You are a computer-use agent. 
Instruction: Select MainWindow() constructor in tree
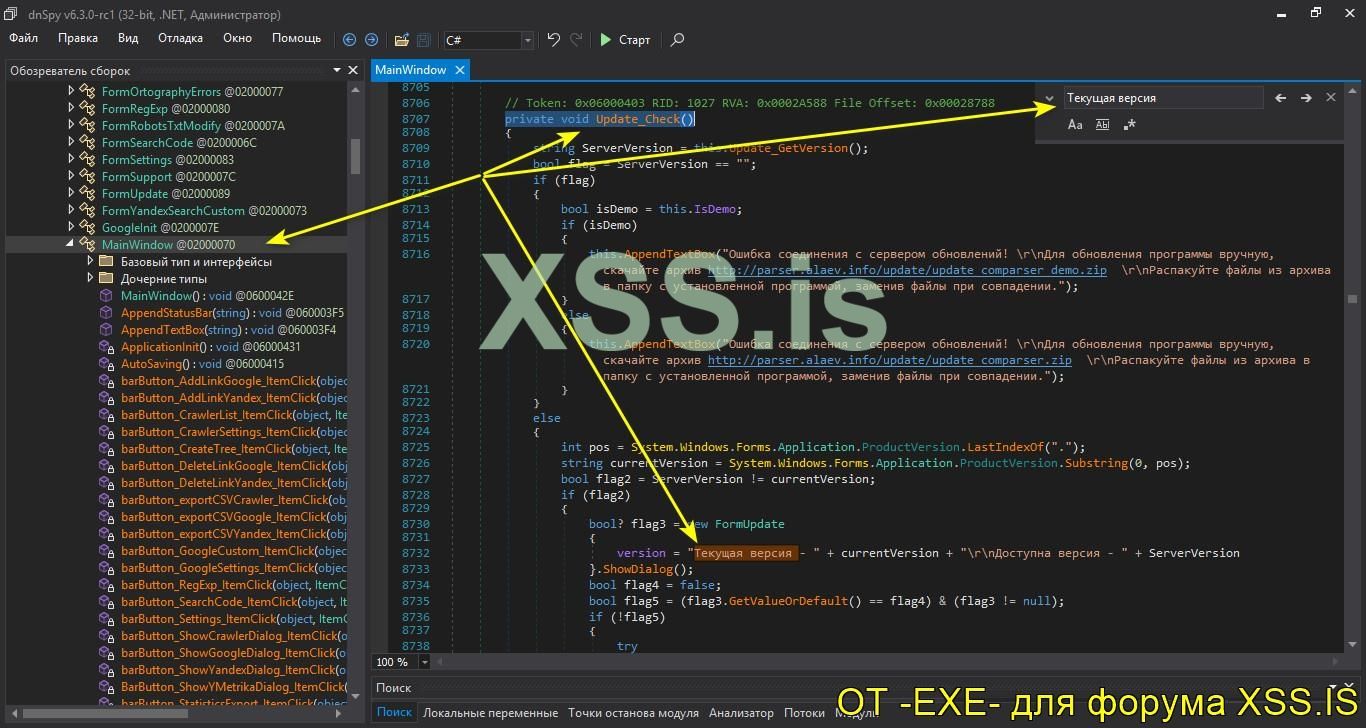point(207,295)
